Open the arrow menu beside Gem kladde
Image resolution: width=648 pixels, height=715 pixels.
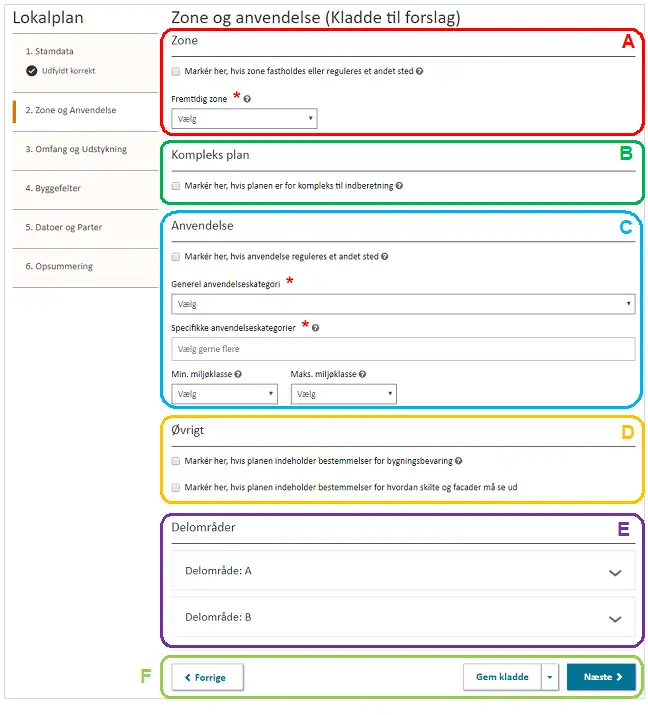click(550, 677)
